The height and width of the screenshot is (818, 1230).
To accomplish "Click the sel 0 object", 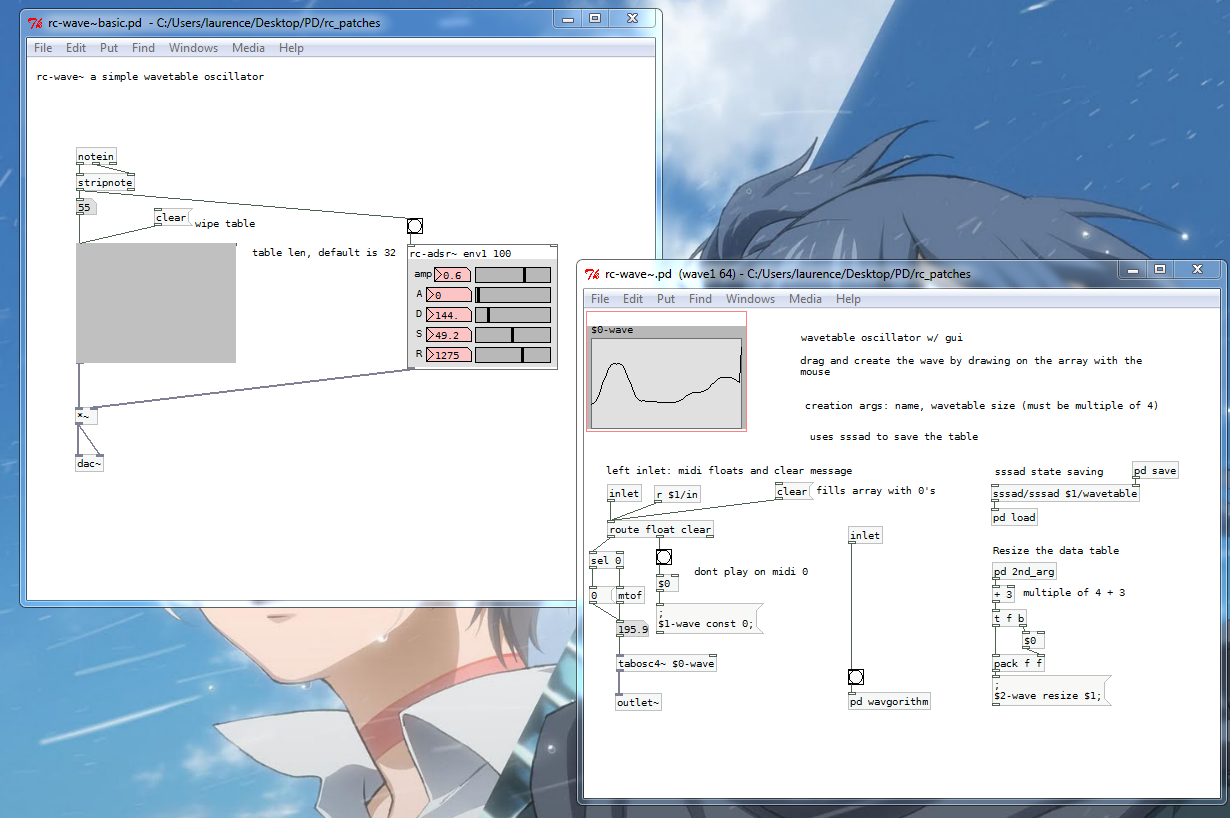I will click(x=607, y=561).
